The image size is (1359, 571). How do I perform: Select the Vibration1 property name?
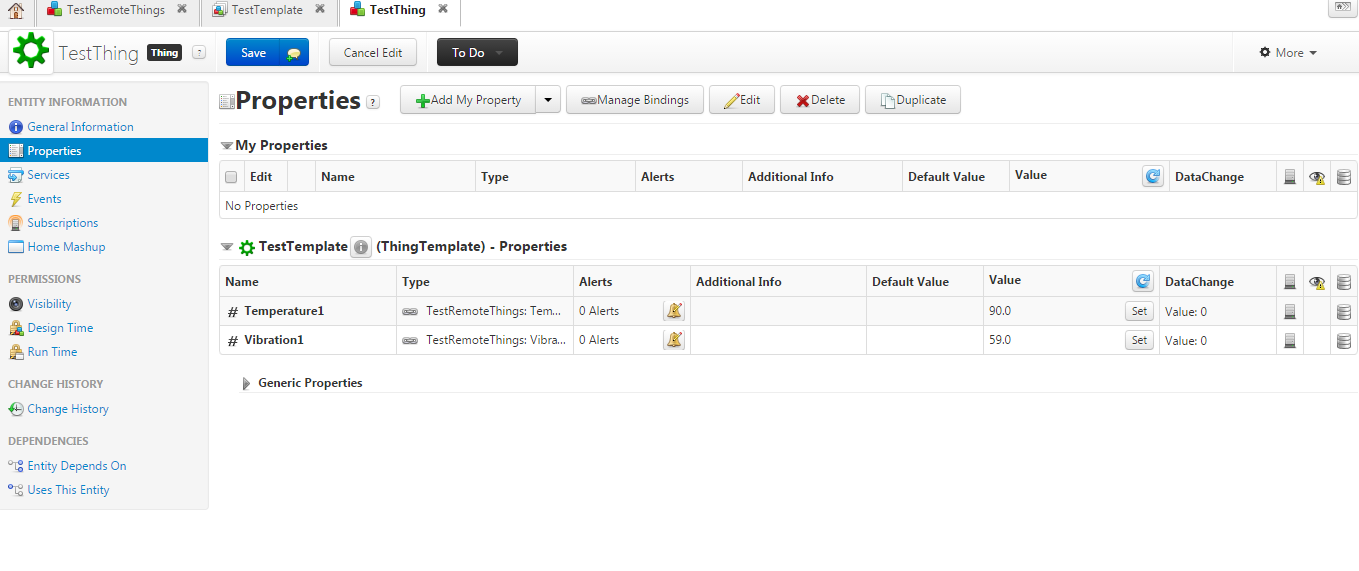pos(274,340)
